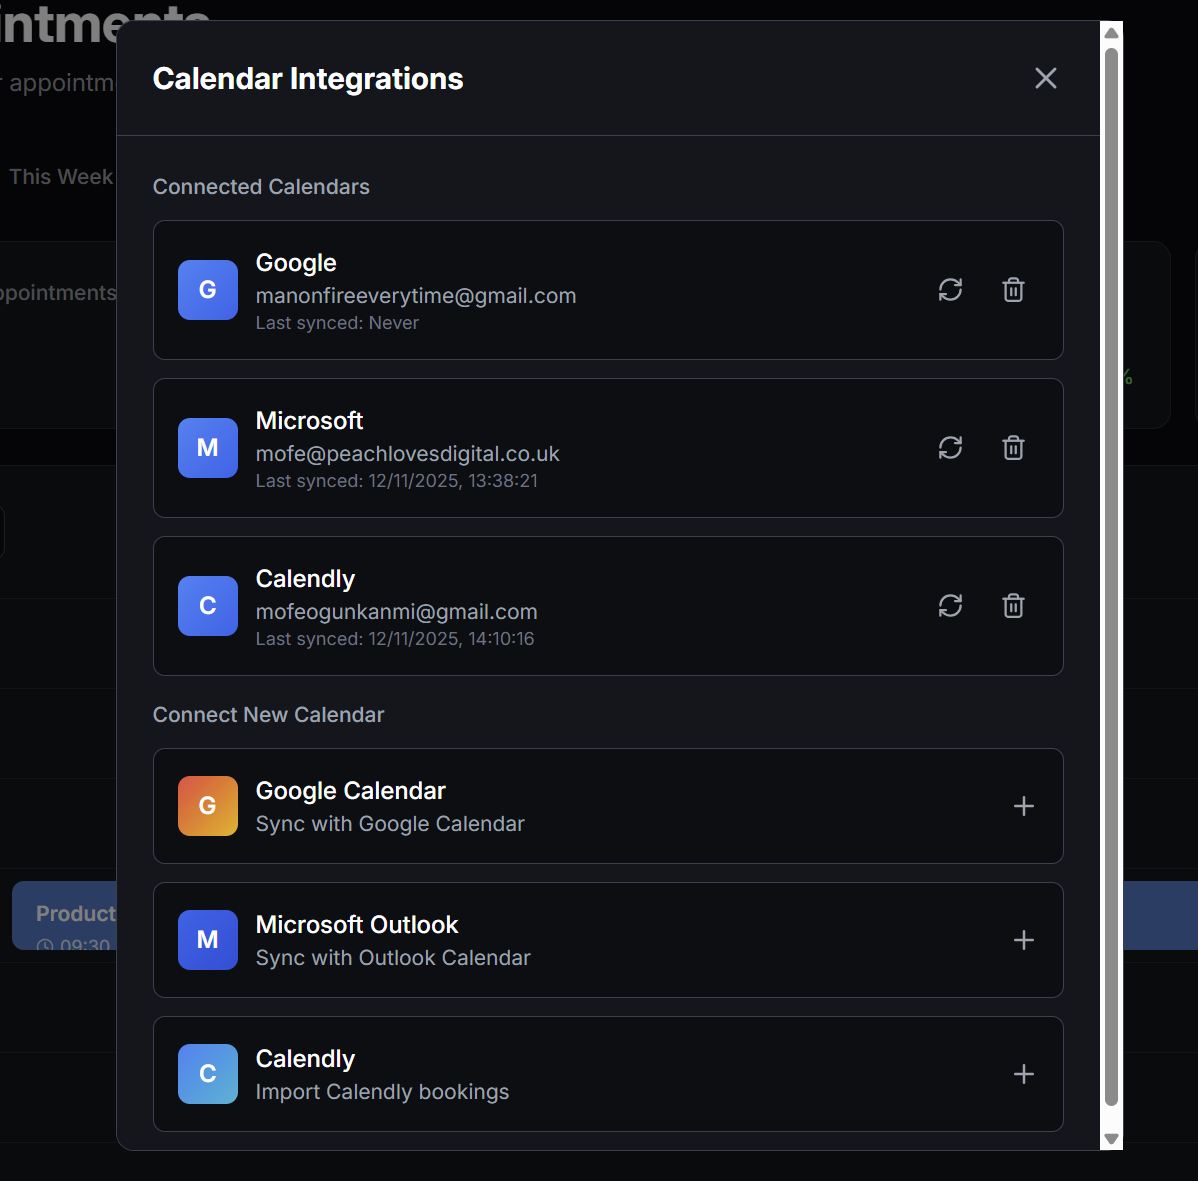Close the Calendar Integrations dialog
Image resolution: width=1198 pixels, height=1181 pixels.
coord(1045,77)
